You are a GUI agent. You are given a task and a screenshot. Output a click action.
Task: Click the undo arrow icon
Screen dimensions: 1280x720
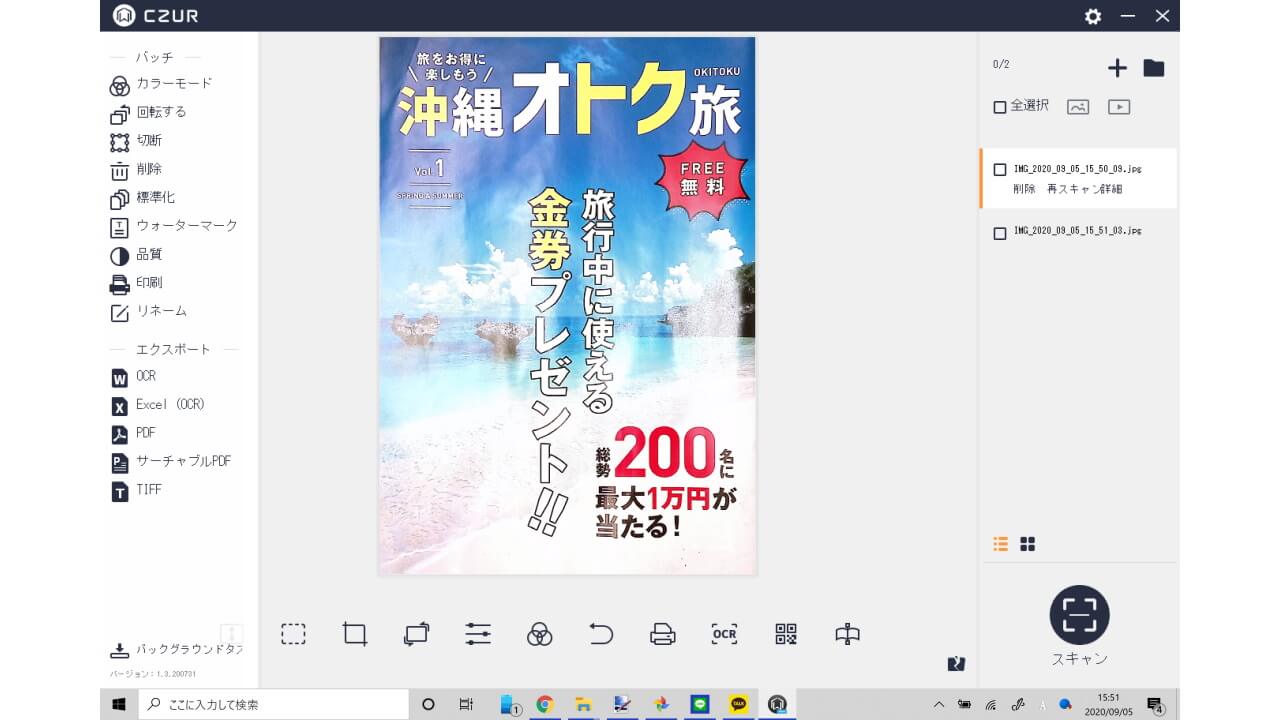coord(600,634)
